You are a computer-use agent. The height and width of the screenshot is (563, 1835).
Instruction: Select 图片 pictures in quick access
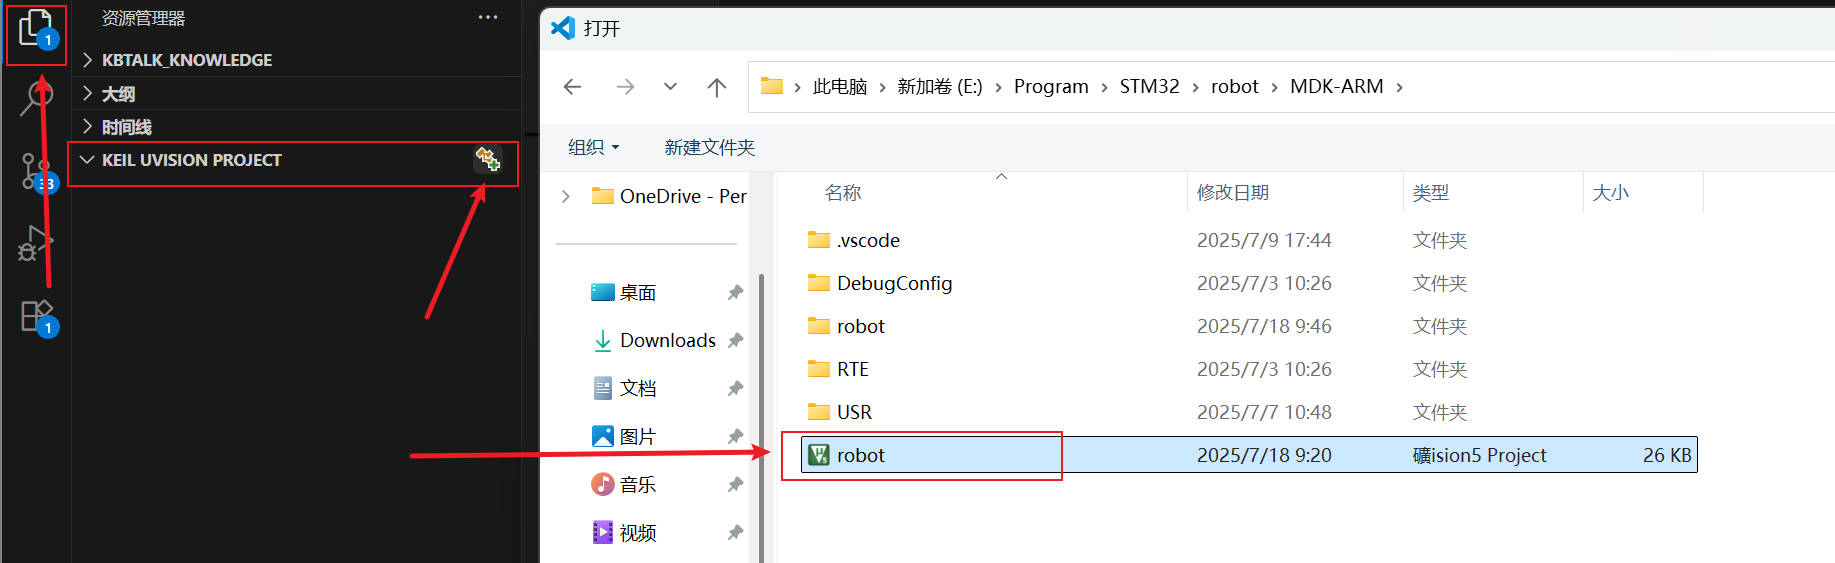tap(624, 436)
